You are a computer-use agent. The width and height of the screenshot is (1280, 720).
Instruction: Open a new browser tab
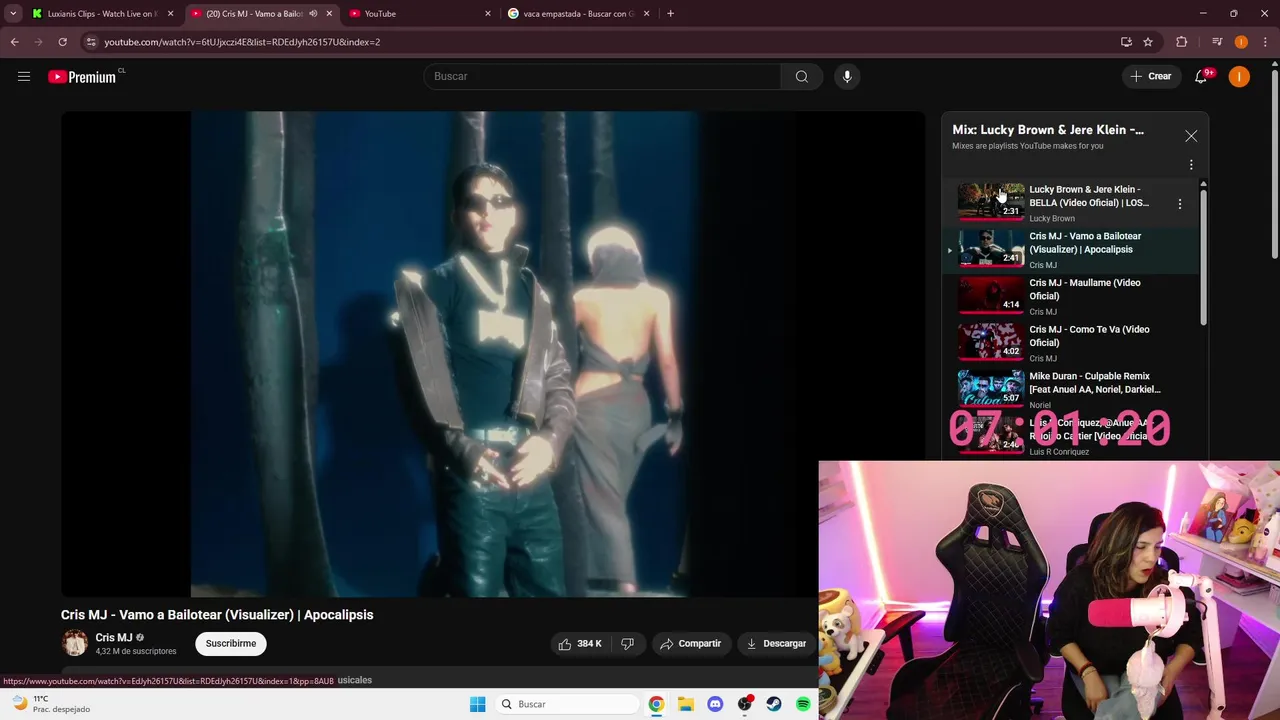point(670,14)
